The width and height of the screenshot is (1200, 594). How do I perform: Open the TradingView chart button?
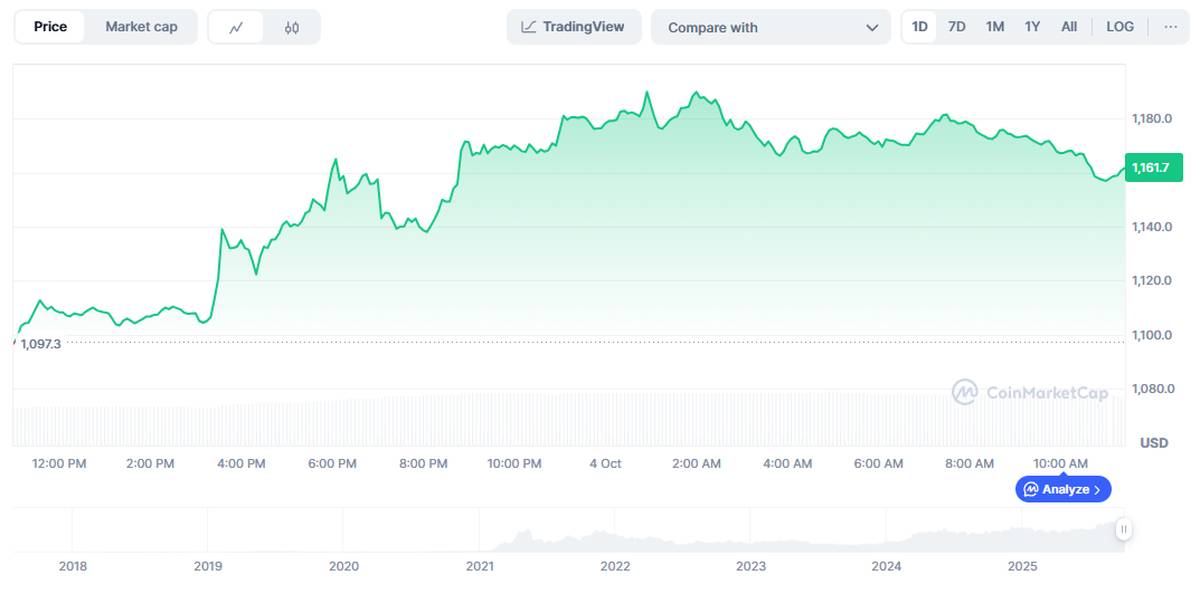[574, 27]
